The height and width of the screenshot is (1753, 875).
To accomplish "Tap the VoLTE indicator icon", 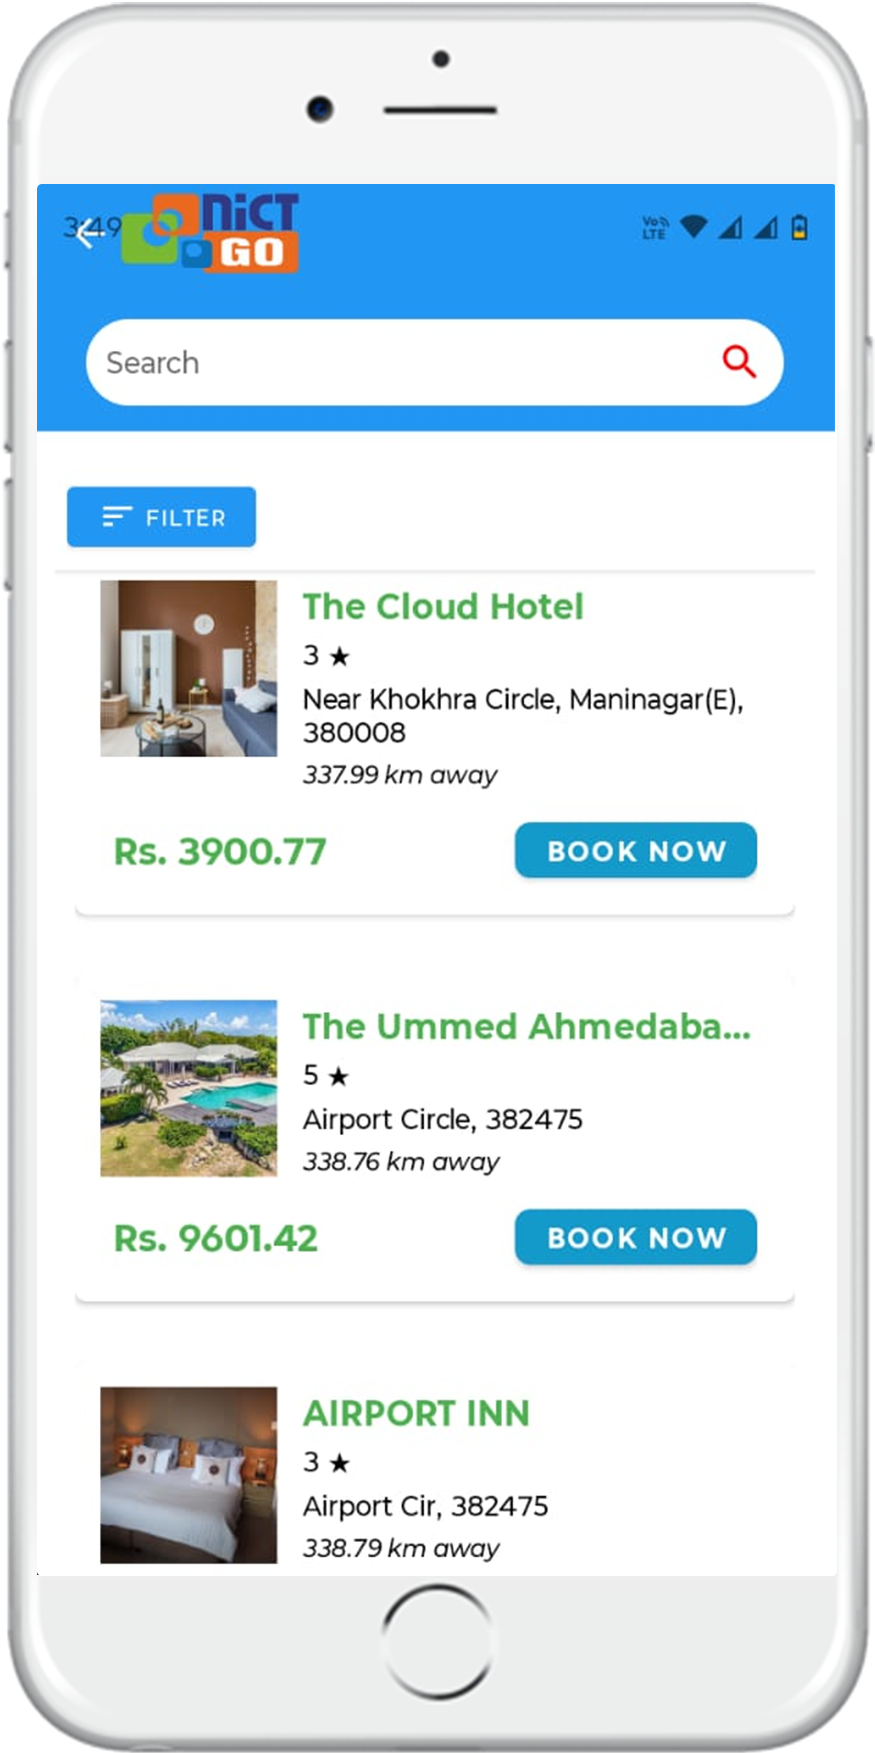I will (x=655, y=228).
